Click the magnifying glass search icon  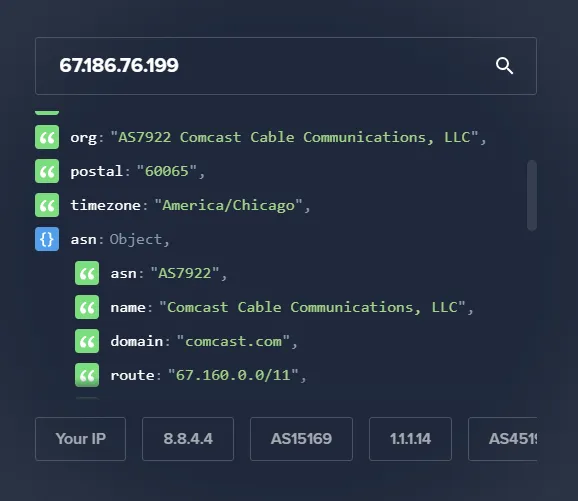coord(504,66)
